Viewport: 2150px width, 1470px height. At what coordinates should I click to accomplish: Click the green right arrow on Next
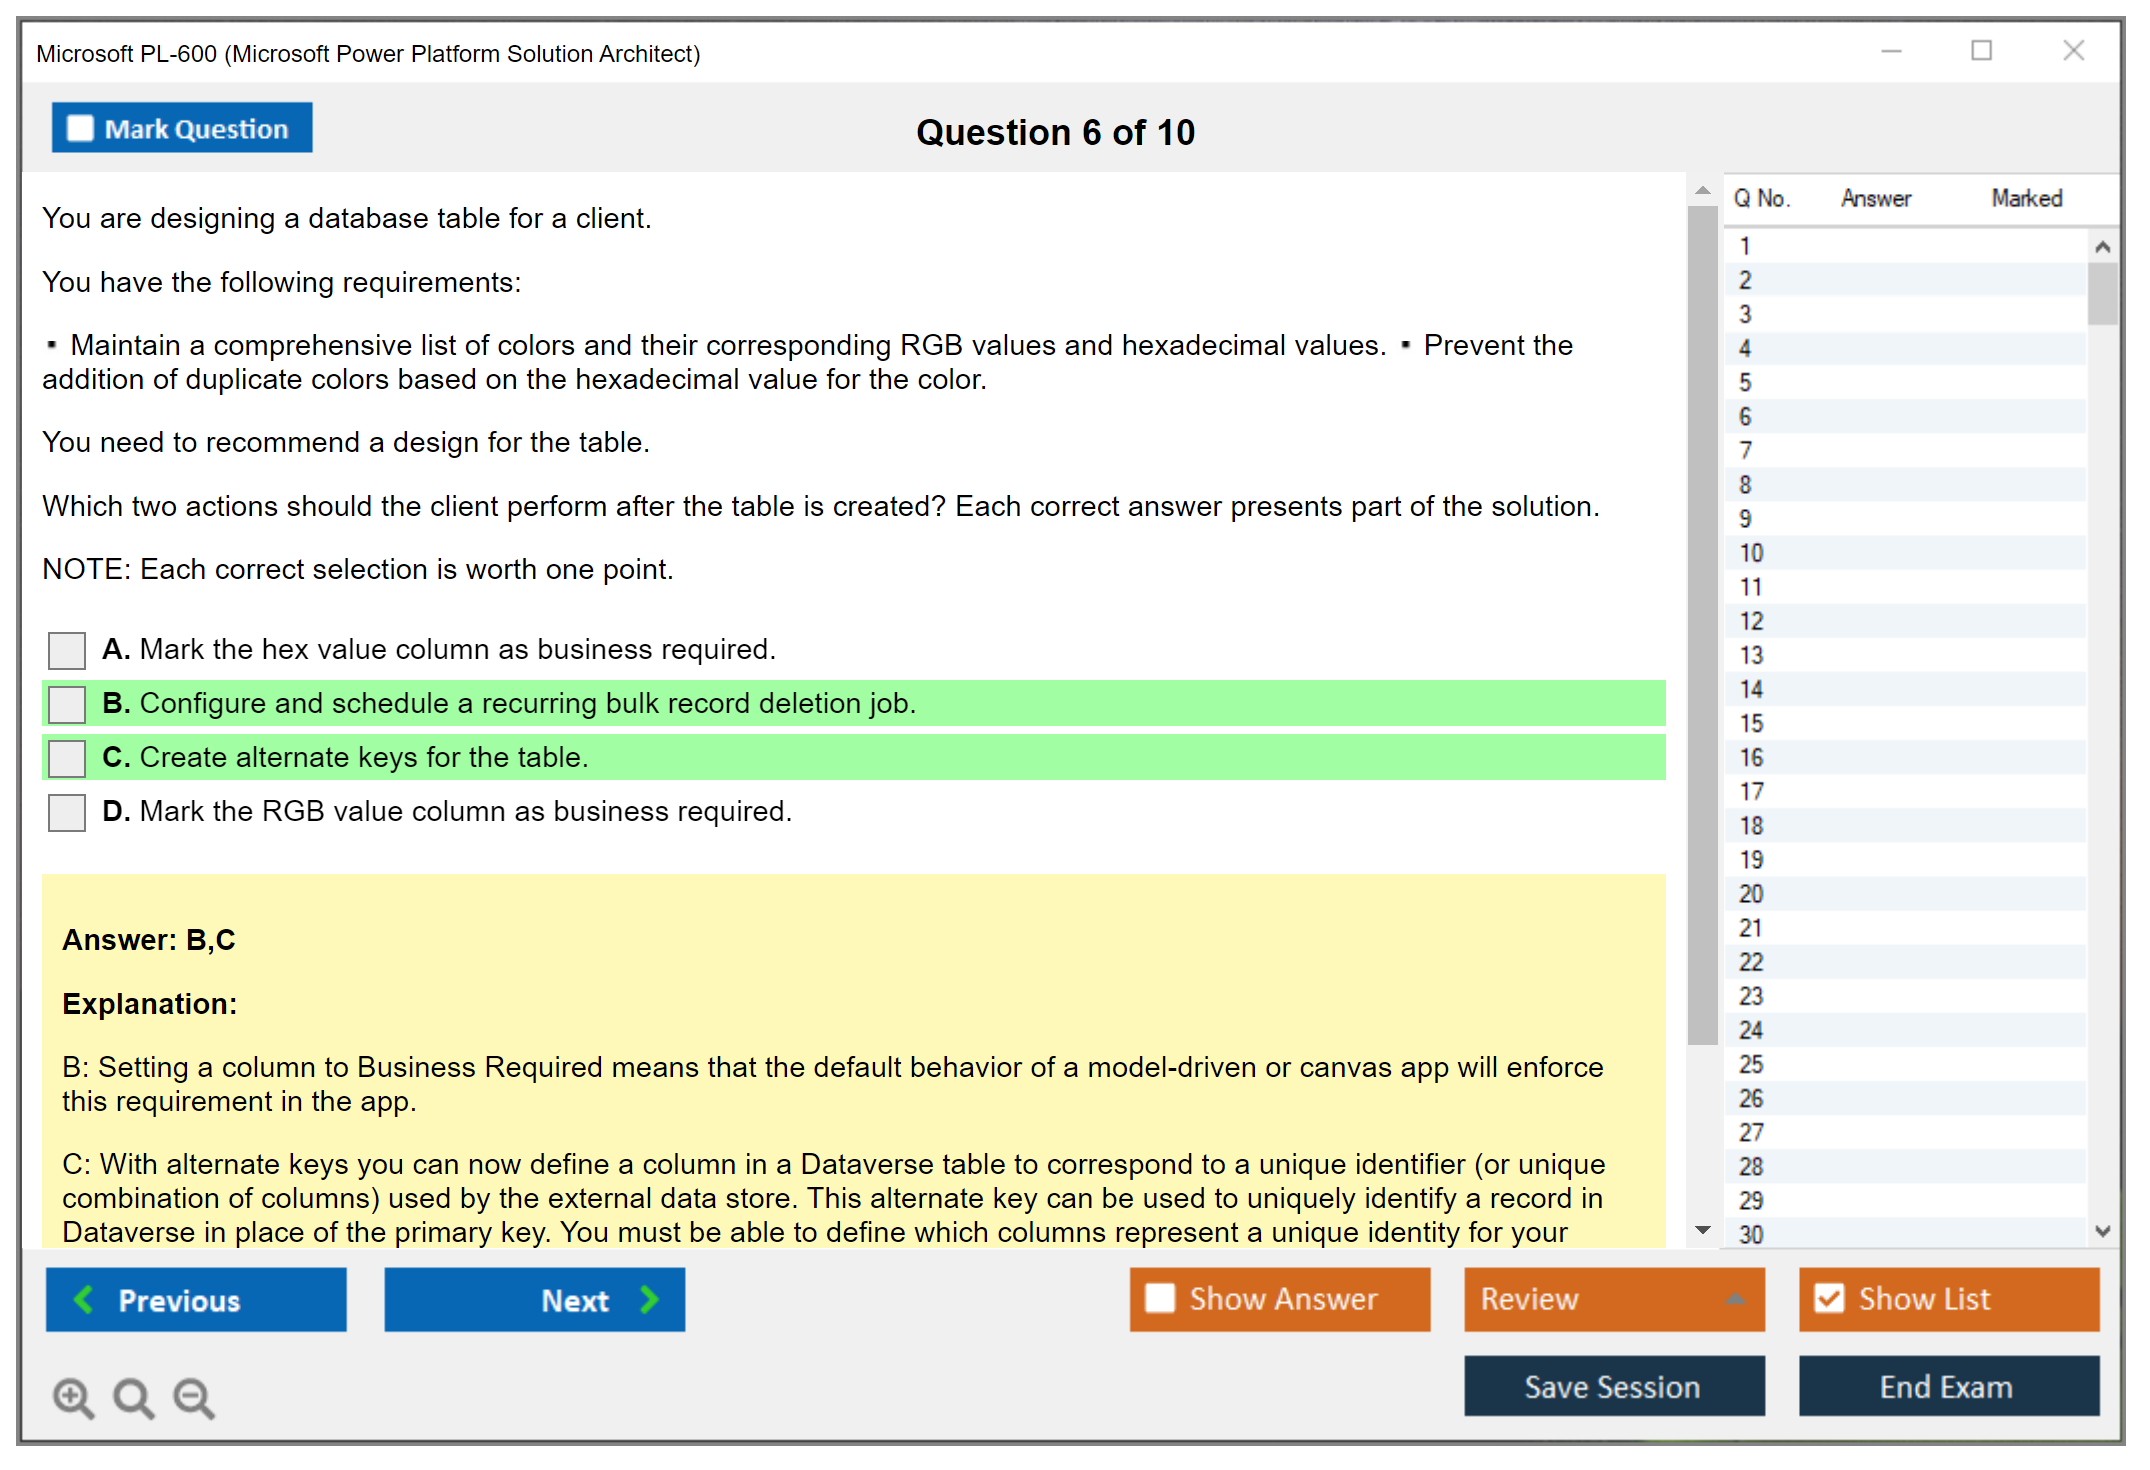point(649,1299)
